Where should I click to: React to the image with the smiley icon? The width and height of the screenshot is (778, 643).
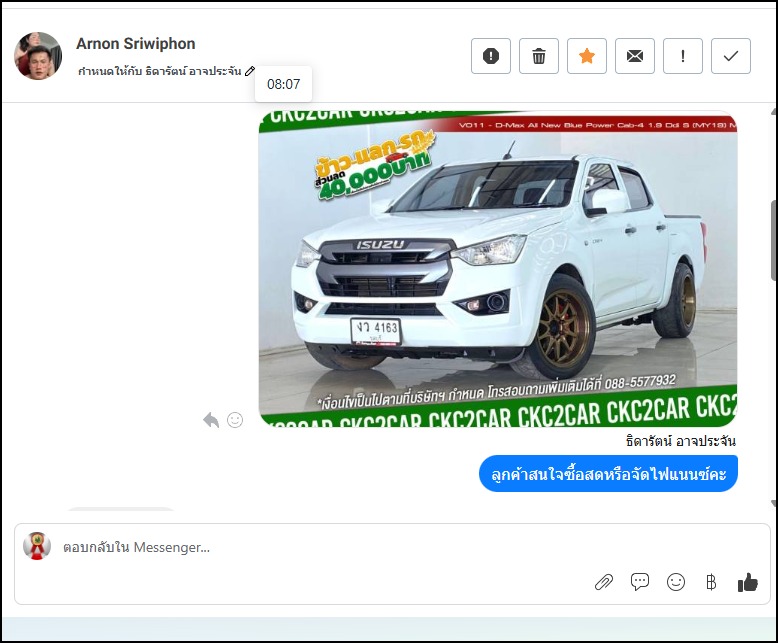[x=235, y=420]
